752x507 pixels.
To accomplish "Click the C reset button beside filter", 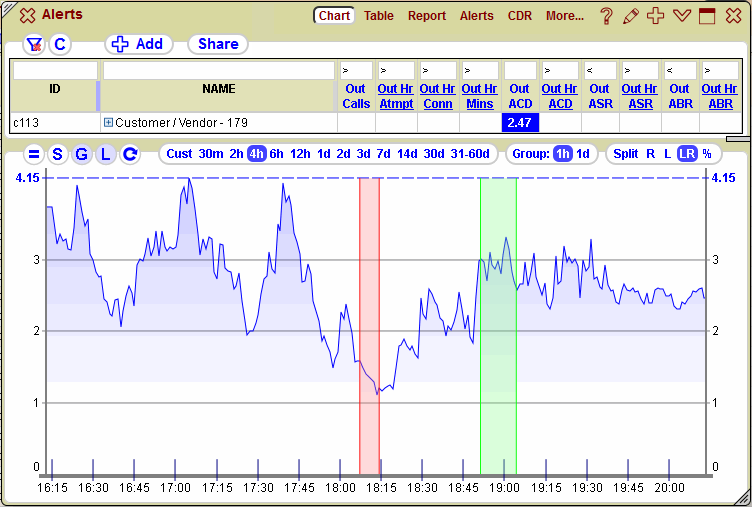I will click(x=60, y=44).
